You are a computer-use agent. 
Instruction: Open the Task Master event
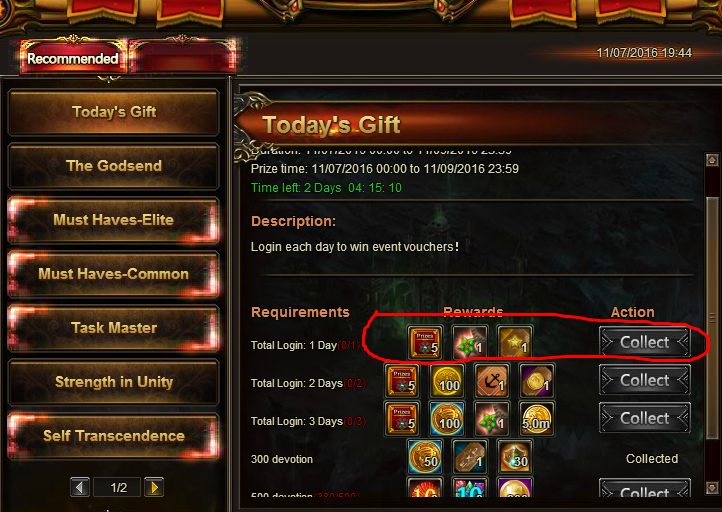pos(113,328)
